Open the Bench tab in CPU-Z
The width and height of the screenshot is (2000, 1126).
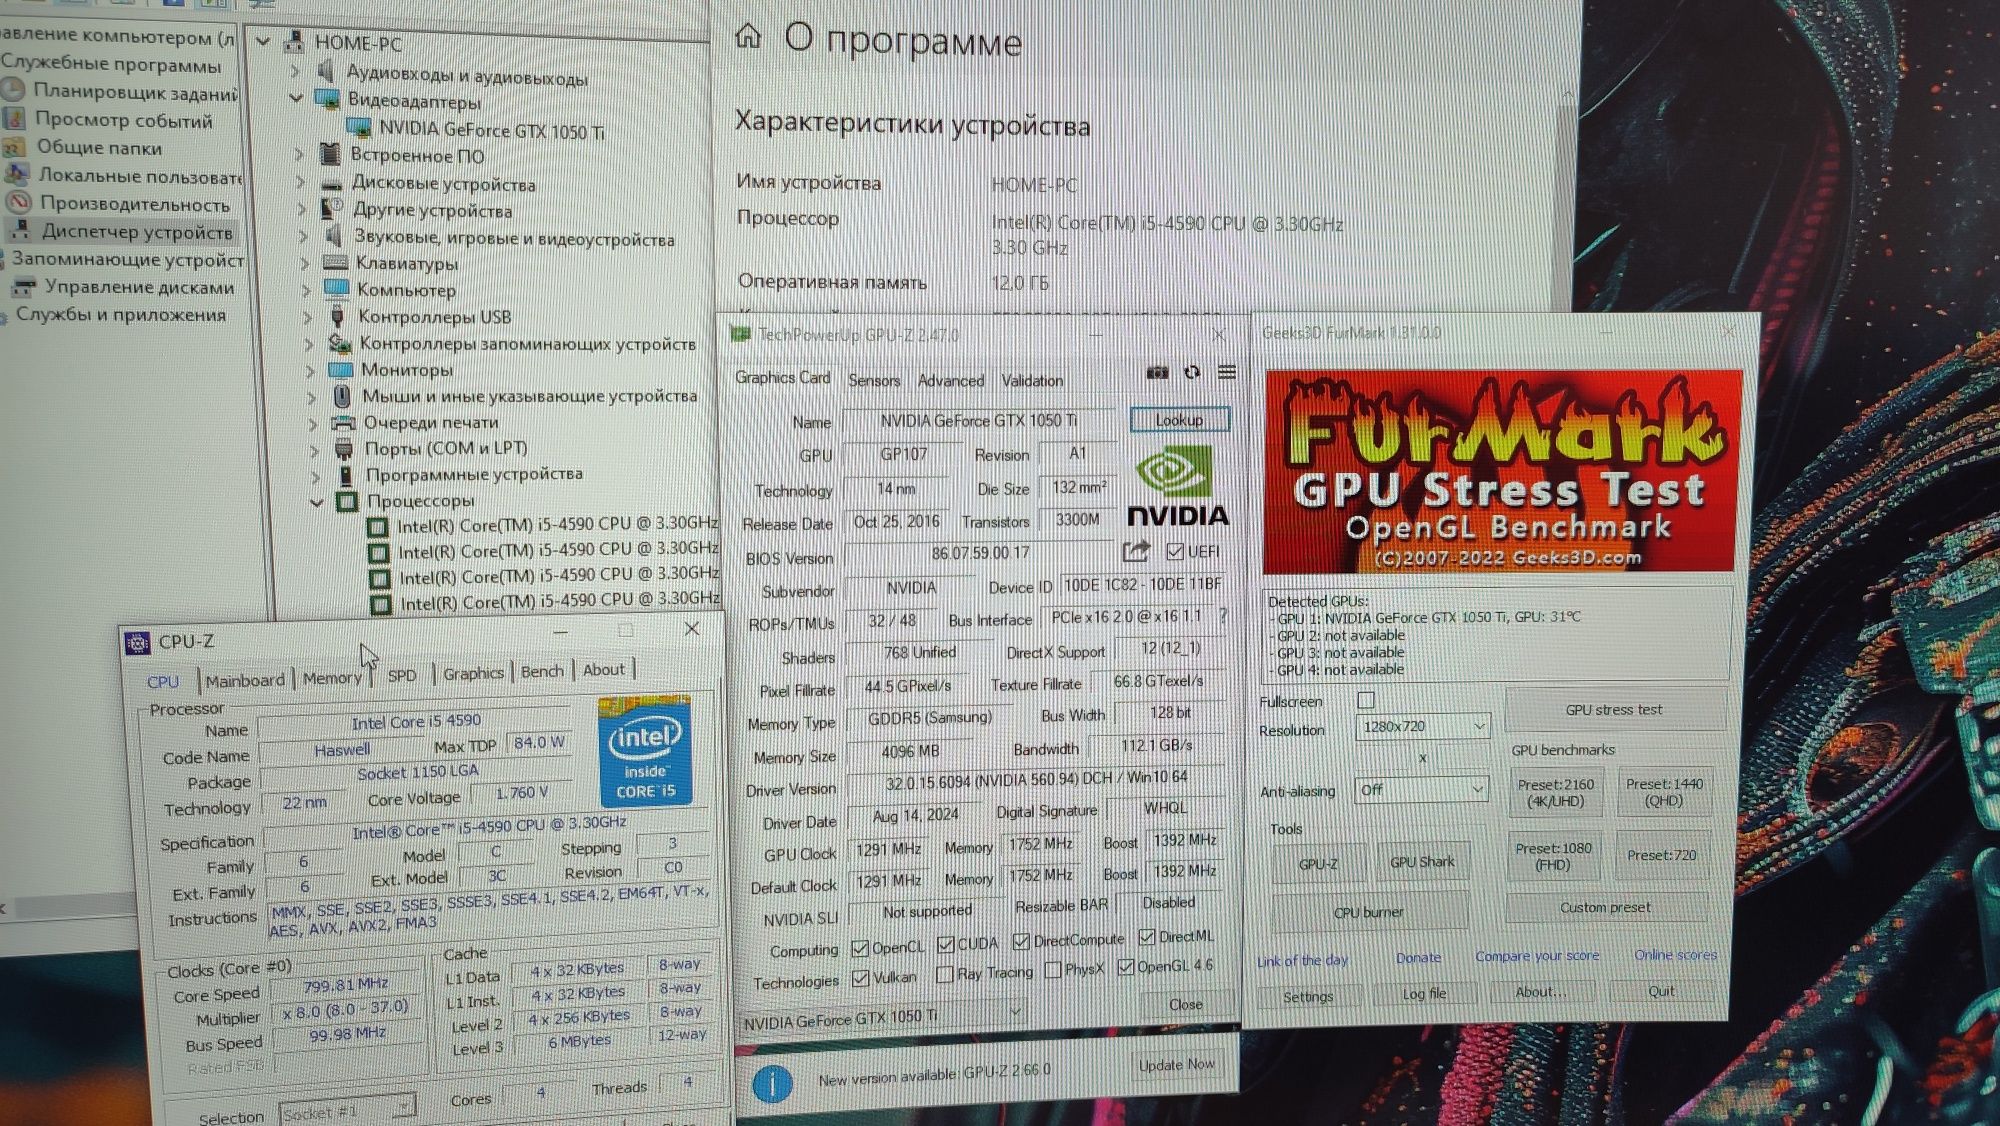pos(542,671)
